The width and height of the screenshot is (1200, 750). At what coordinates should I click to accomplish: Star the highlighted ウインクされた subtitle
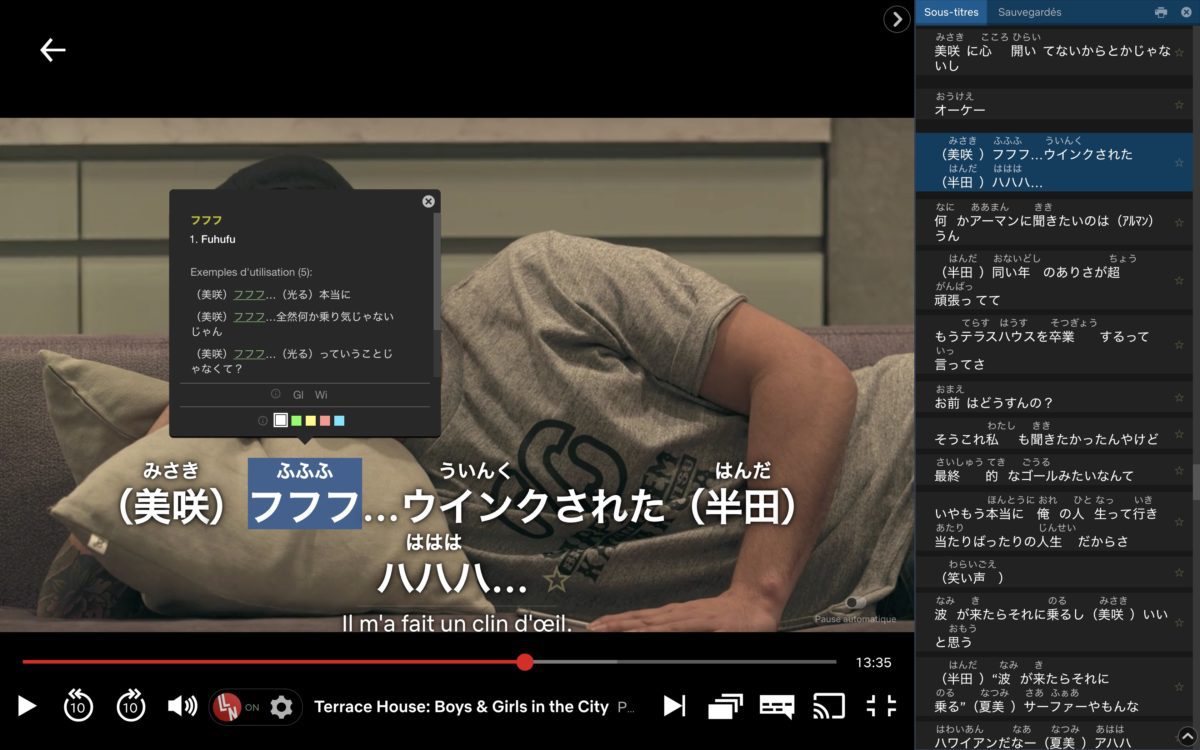pos(1177,163)
